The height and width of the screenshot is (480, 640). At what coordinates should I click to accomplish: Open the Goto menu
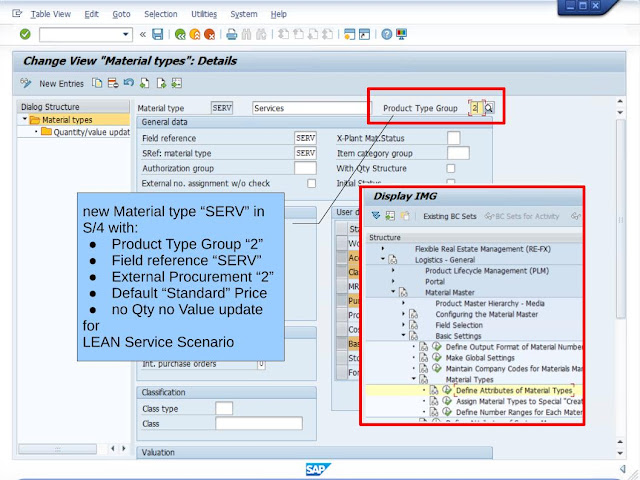(x=121, y=14)
